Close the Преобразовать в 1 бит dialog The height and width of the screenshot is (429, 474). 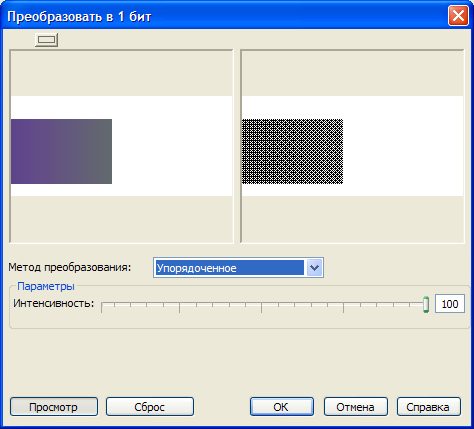point(458,16)
